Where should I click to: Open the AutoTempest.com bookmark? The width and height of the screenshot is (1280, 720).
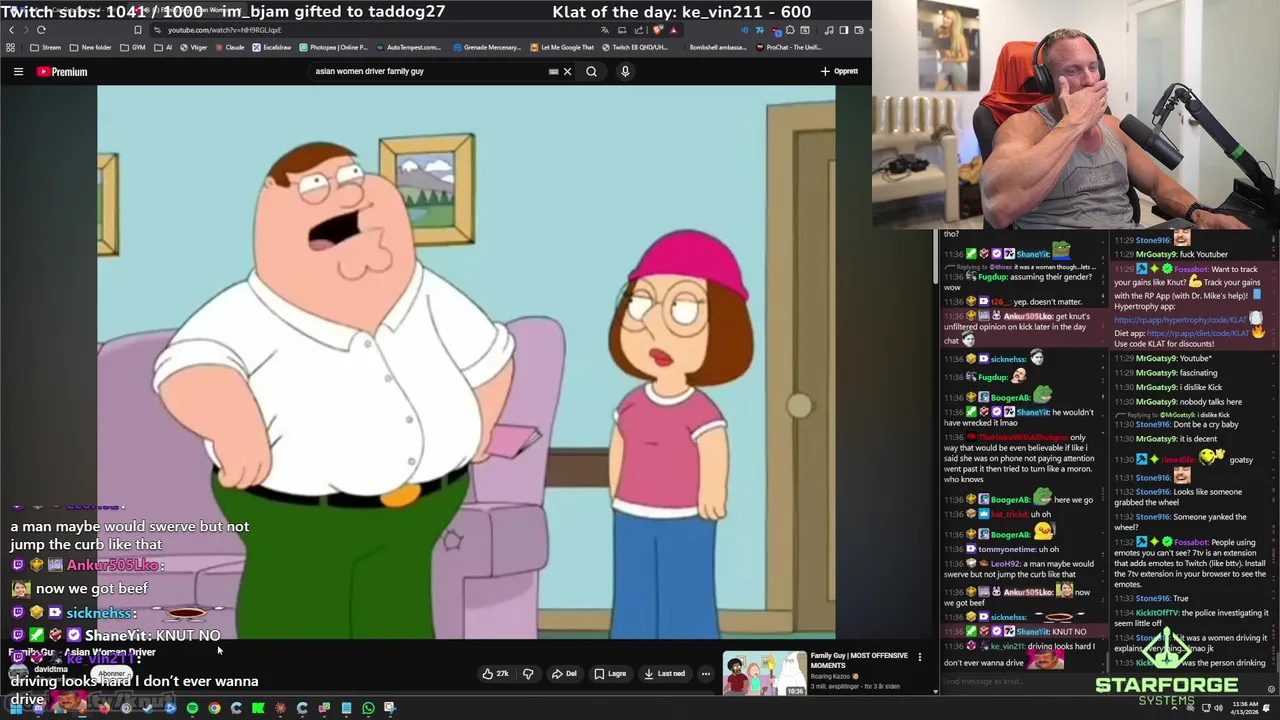410,47
